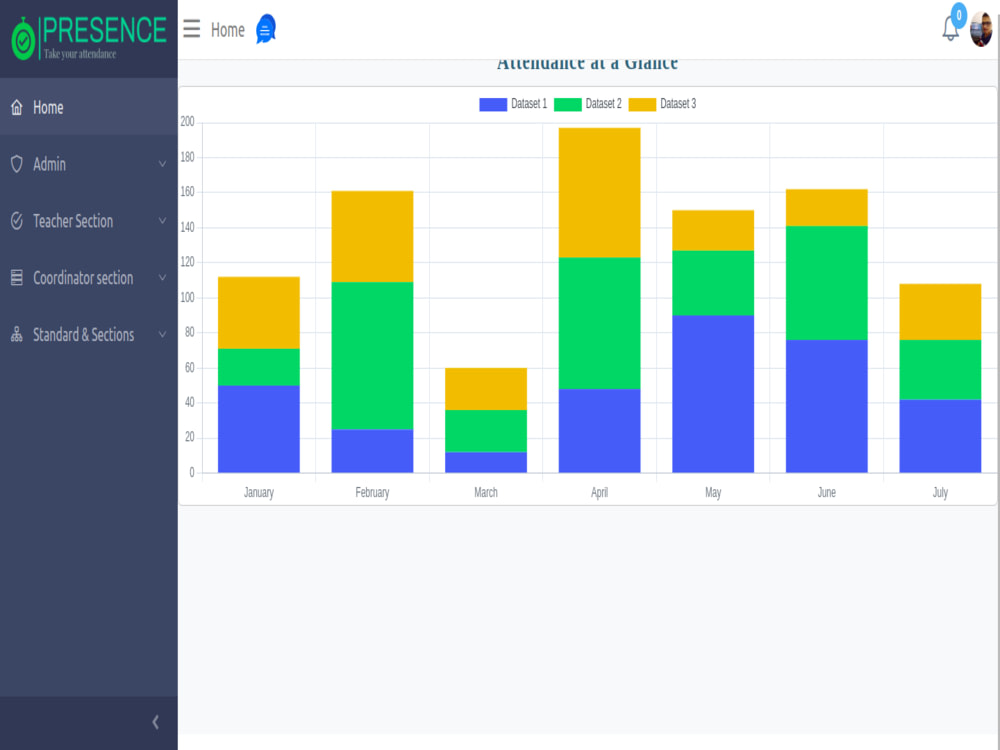1000x750 pixels.
Task: Click the PRESENCE logo in the sidebar
Action: (89, 38)
